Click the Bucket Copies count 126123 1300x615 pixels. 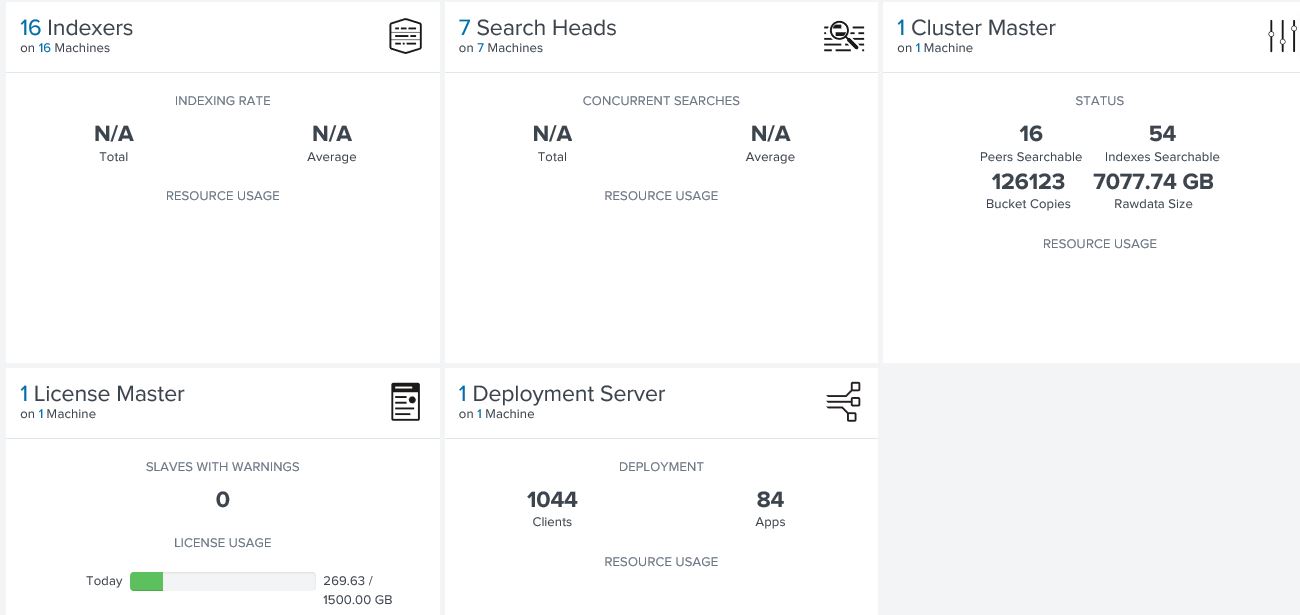click(x=1029, y=181)
